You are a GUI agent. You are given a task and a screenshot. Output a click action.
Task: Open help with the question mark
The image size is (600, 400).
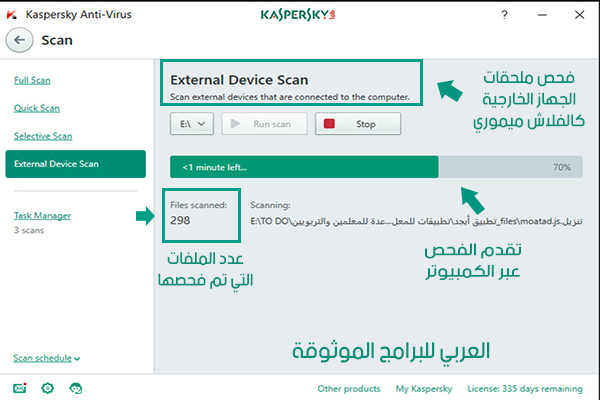tap(504, 15)
